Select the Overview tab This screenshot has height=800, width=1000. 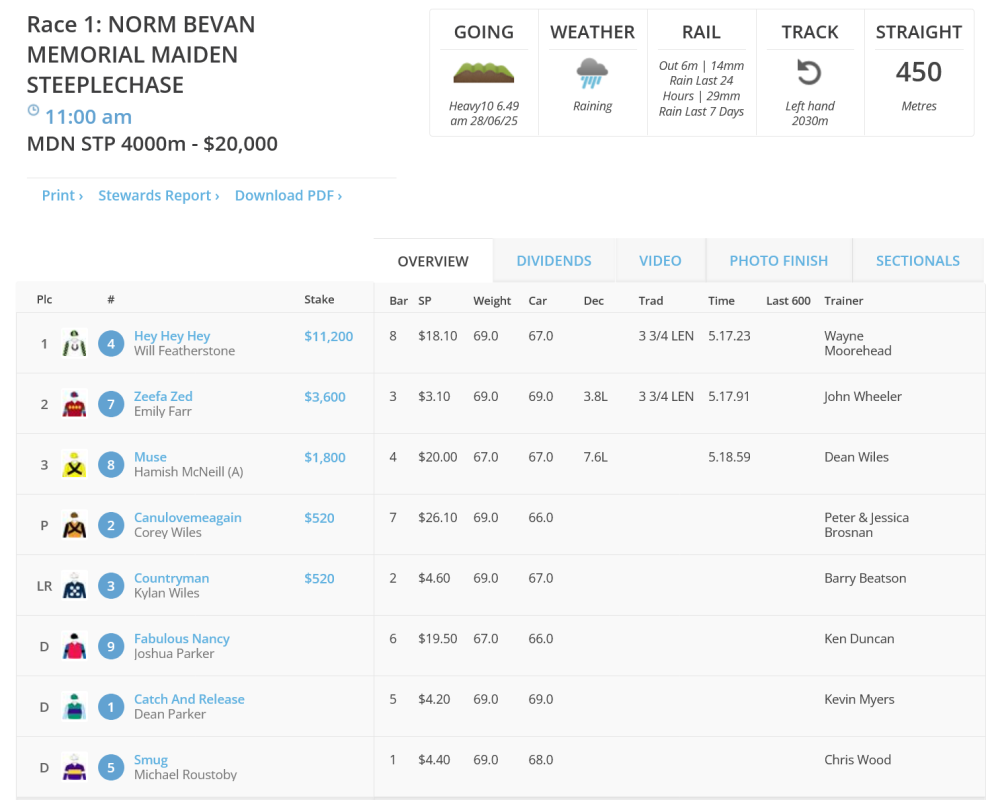point(432,260)
